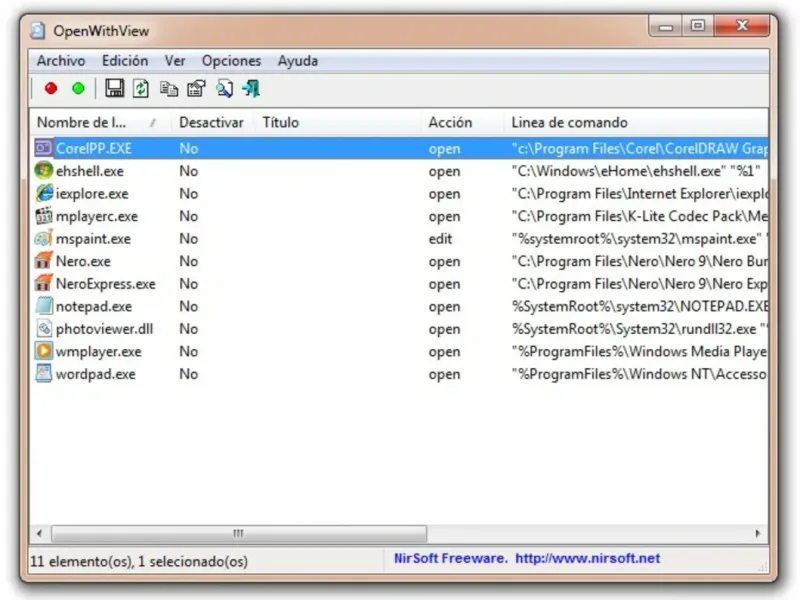The image size is (800, 600).
Task: Open the Ver menu
Action: pyautogui.click(x=174, y=61)
